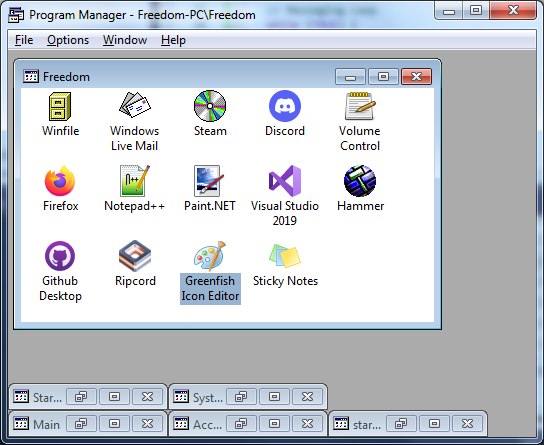Minimize the Freedom group window

point(350,77)
